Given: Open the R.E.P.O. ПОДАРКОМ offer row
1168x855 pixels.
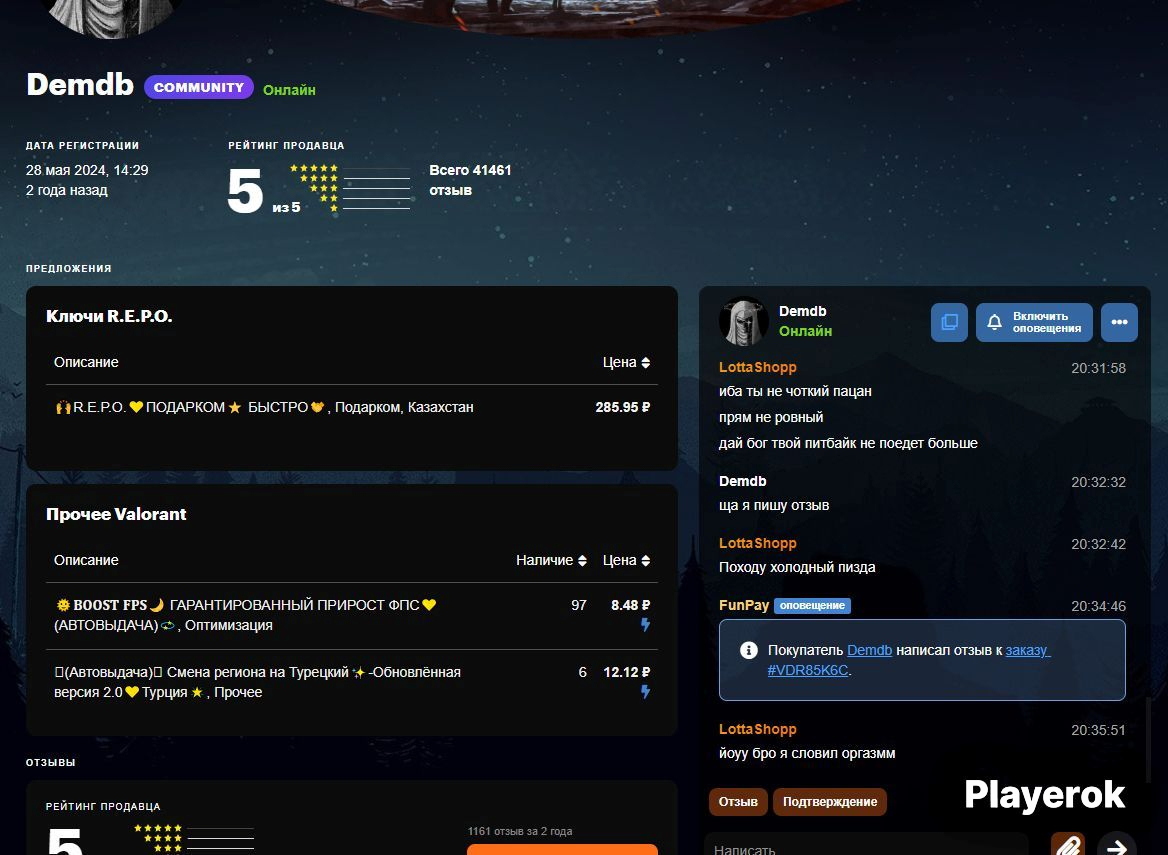Looking at the screenshot, I should 352,407.
